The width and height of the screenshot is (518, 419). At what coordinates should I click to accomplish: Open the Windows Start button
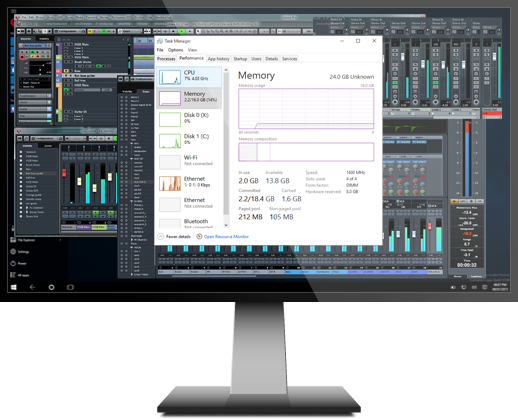(14, 287)
